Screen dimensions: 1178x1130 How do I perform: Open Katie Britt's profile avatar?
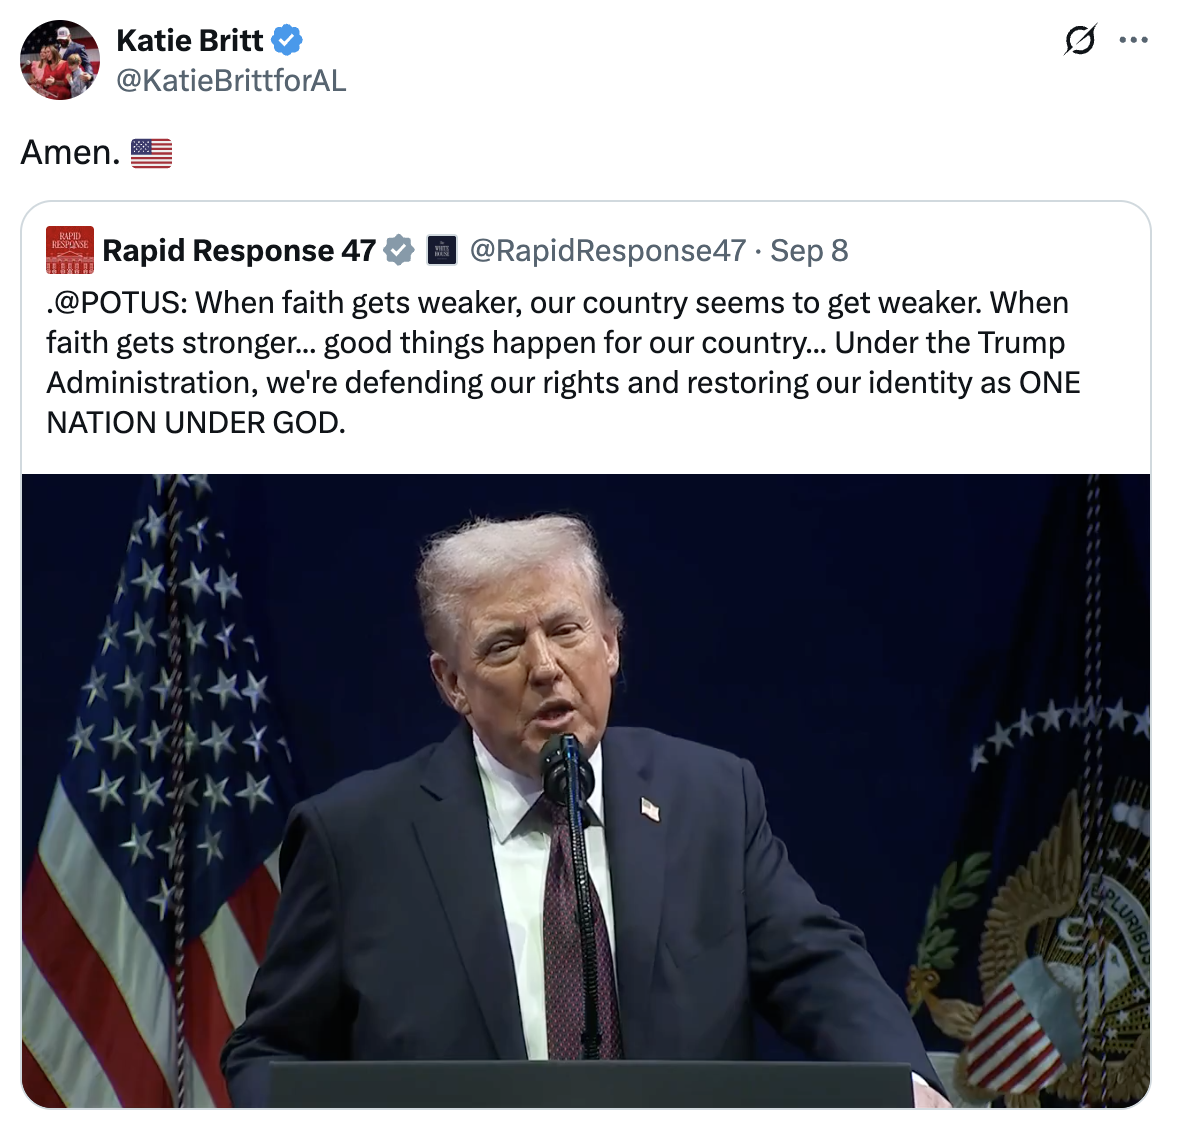coord(60,60)
